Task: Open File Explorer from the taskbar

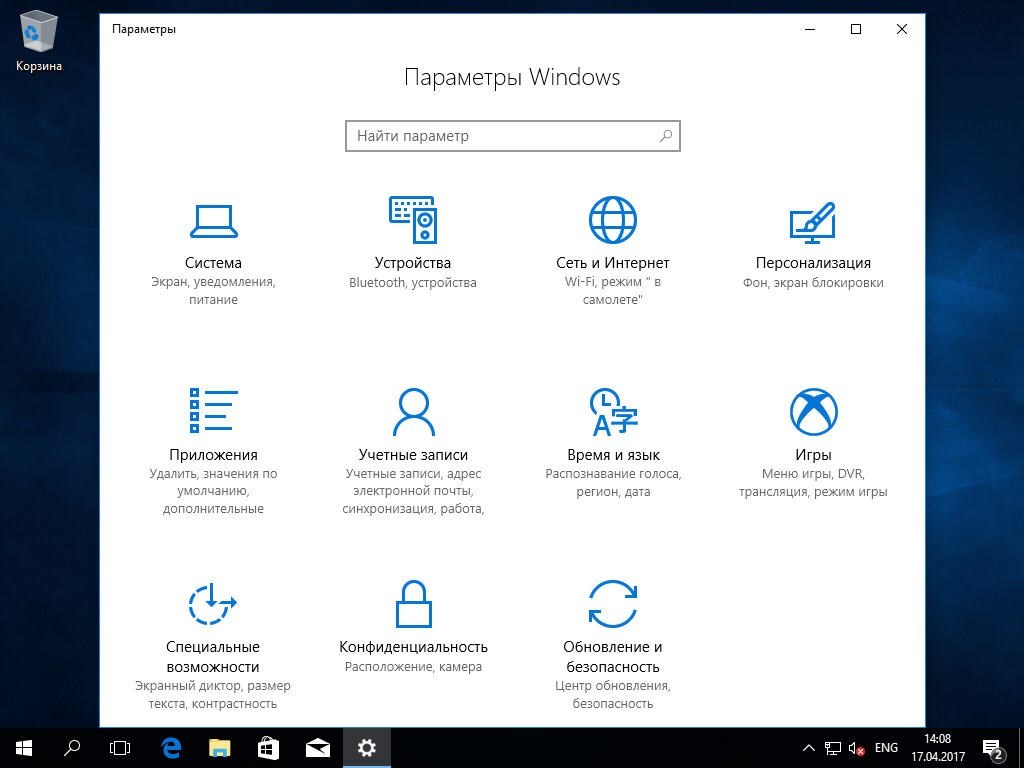Action: (x=219, y=747)
